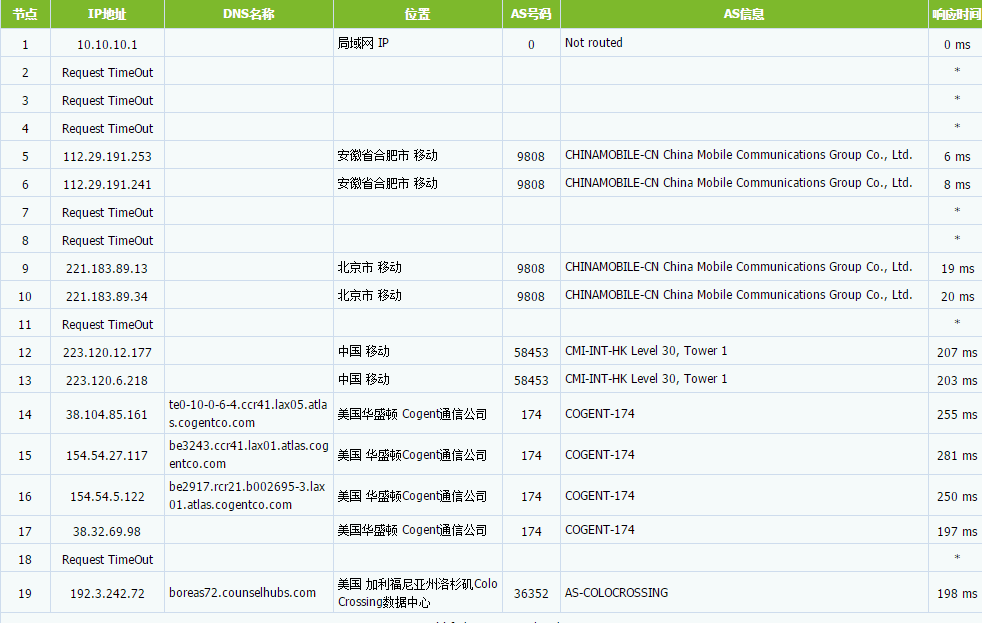Click node number 19
Image resolution: width=982 pixels, height=623 pixels.
(25, 594)
